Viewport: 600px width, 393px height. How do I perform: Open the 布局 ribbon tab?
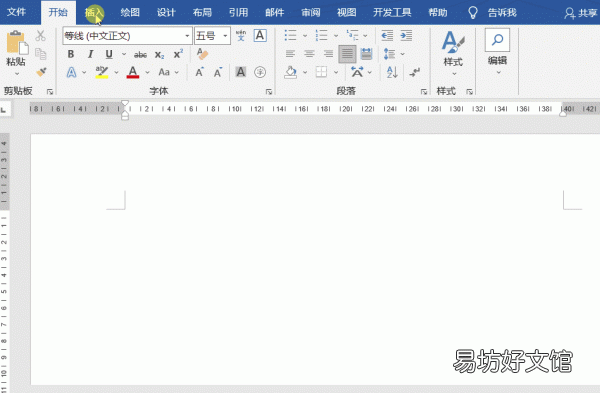(x=202, y=13)
